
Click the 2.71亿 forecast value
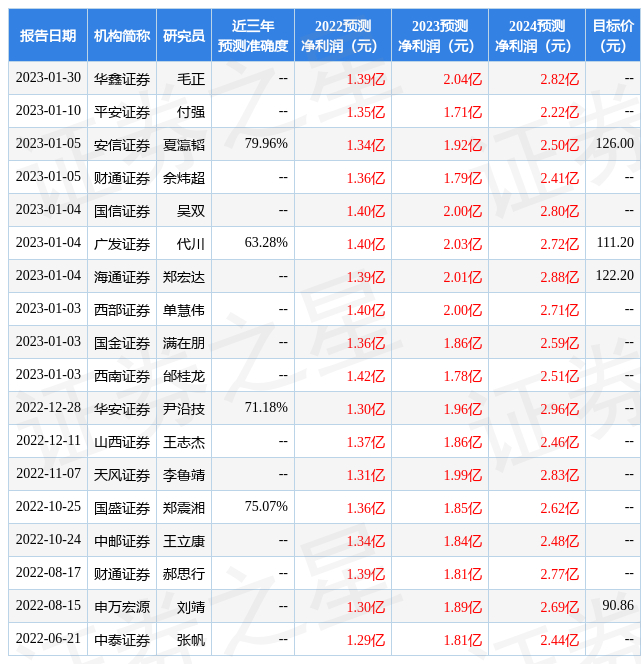coord(559,310)
